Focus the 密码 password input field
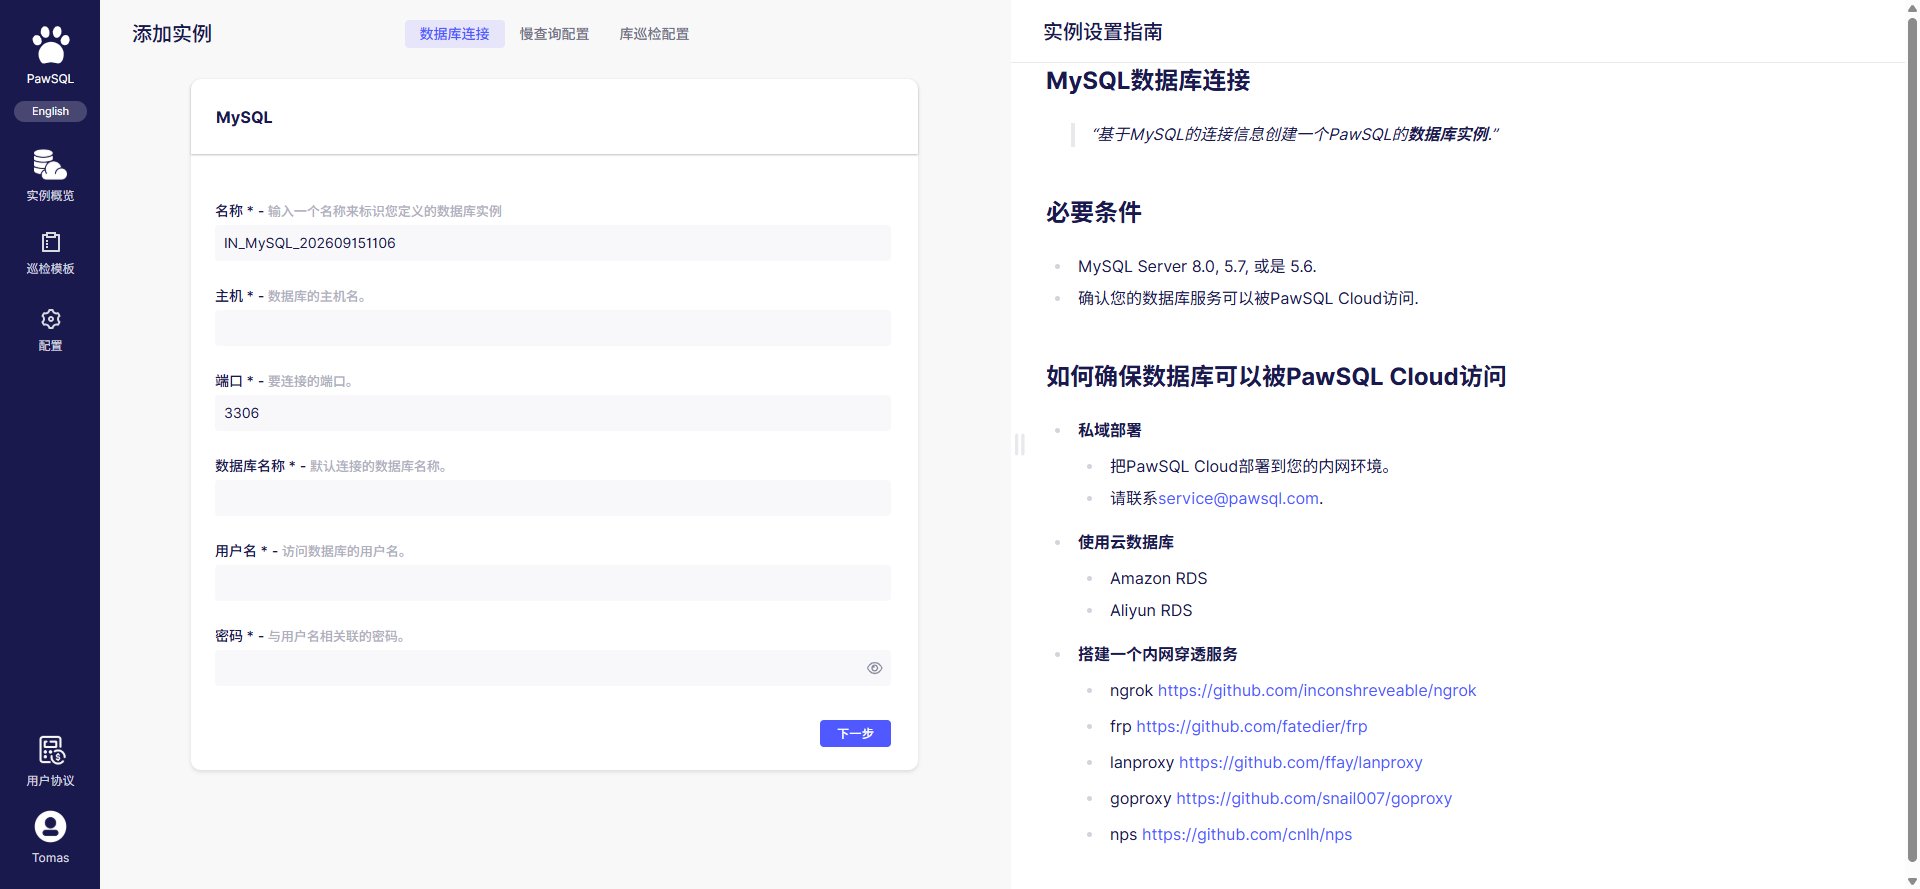This screenshot has height=889, width=1920. (x=552, y=668)
